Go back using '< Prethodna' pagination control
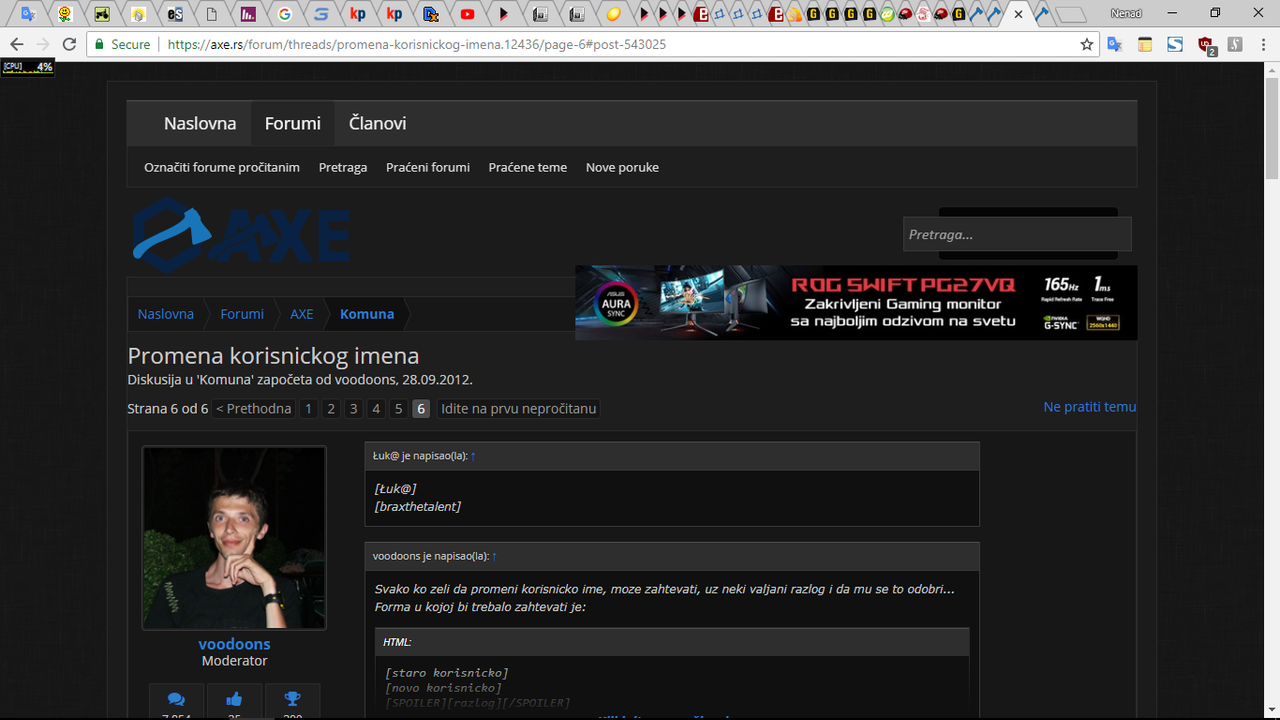The width and height of the screenshot is (1280, 720). click(253, 408)
